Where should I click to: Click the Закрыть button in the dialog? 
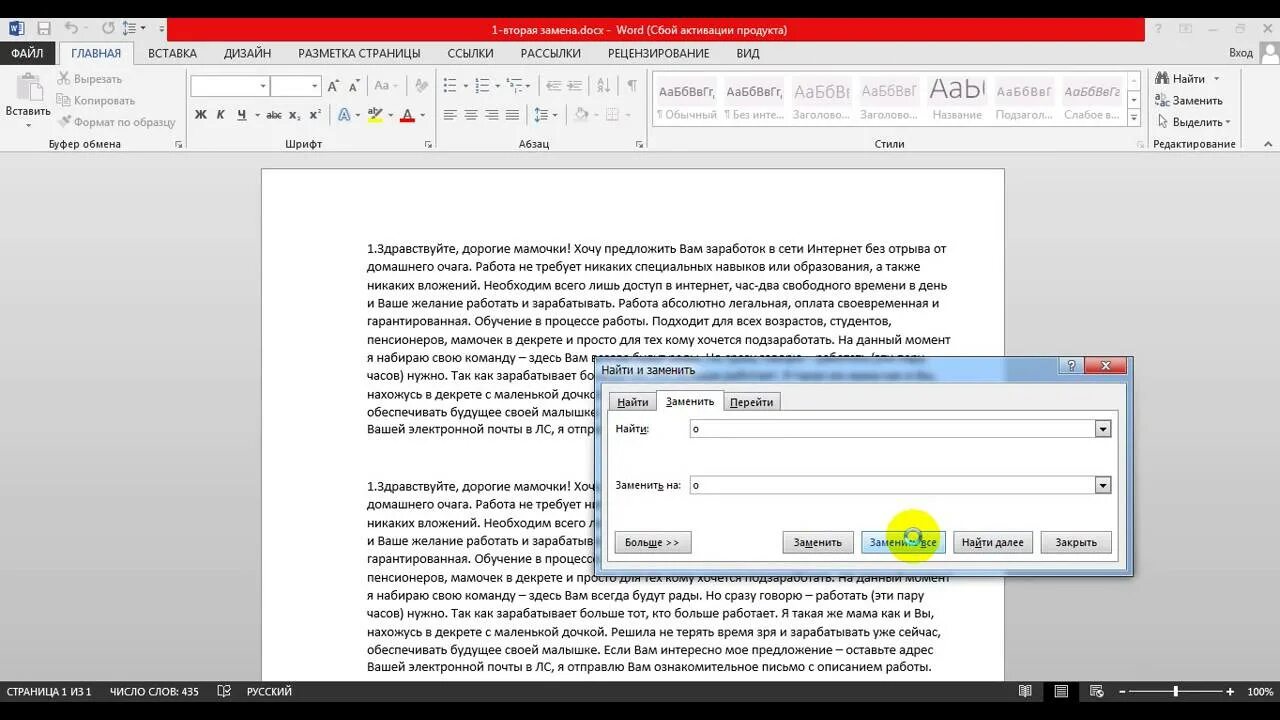1076,542
